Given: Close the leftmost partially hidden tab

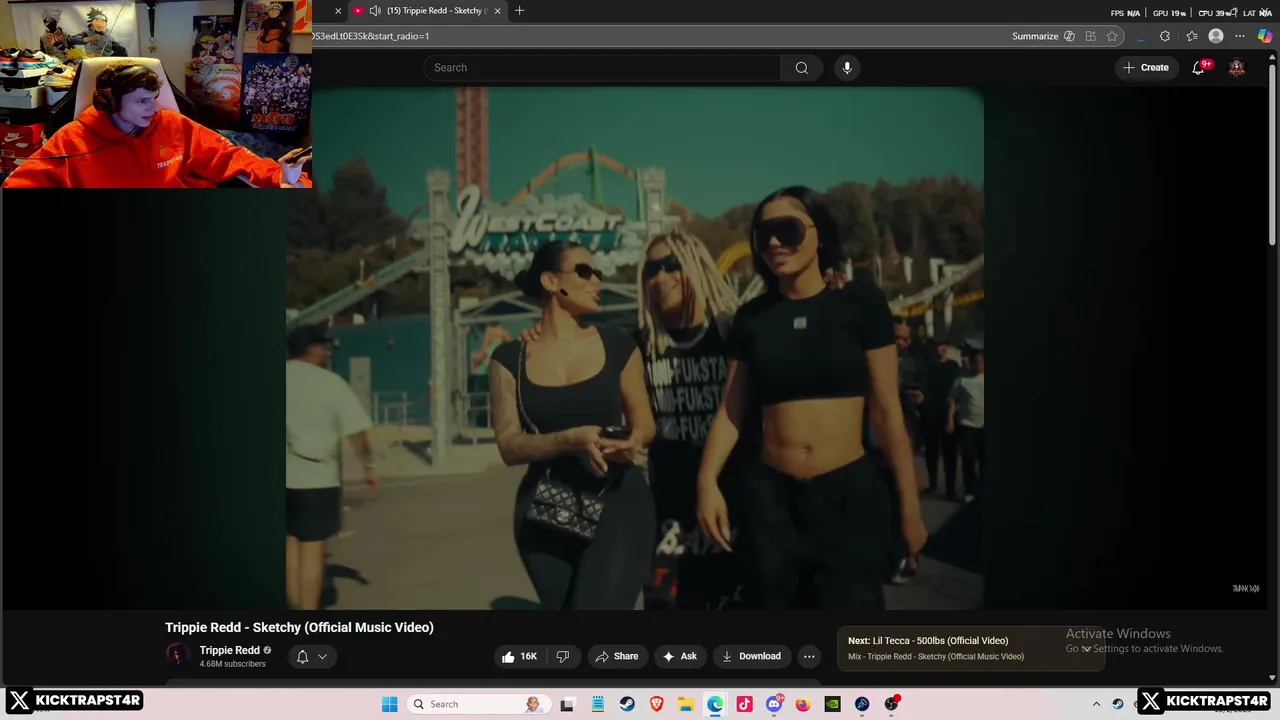Looking at the screenshot, I should tap(338, 10).
